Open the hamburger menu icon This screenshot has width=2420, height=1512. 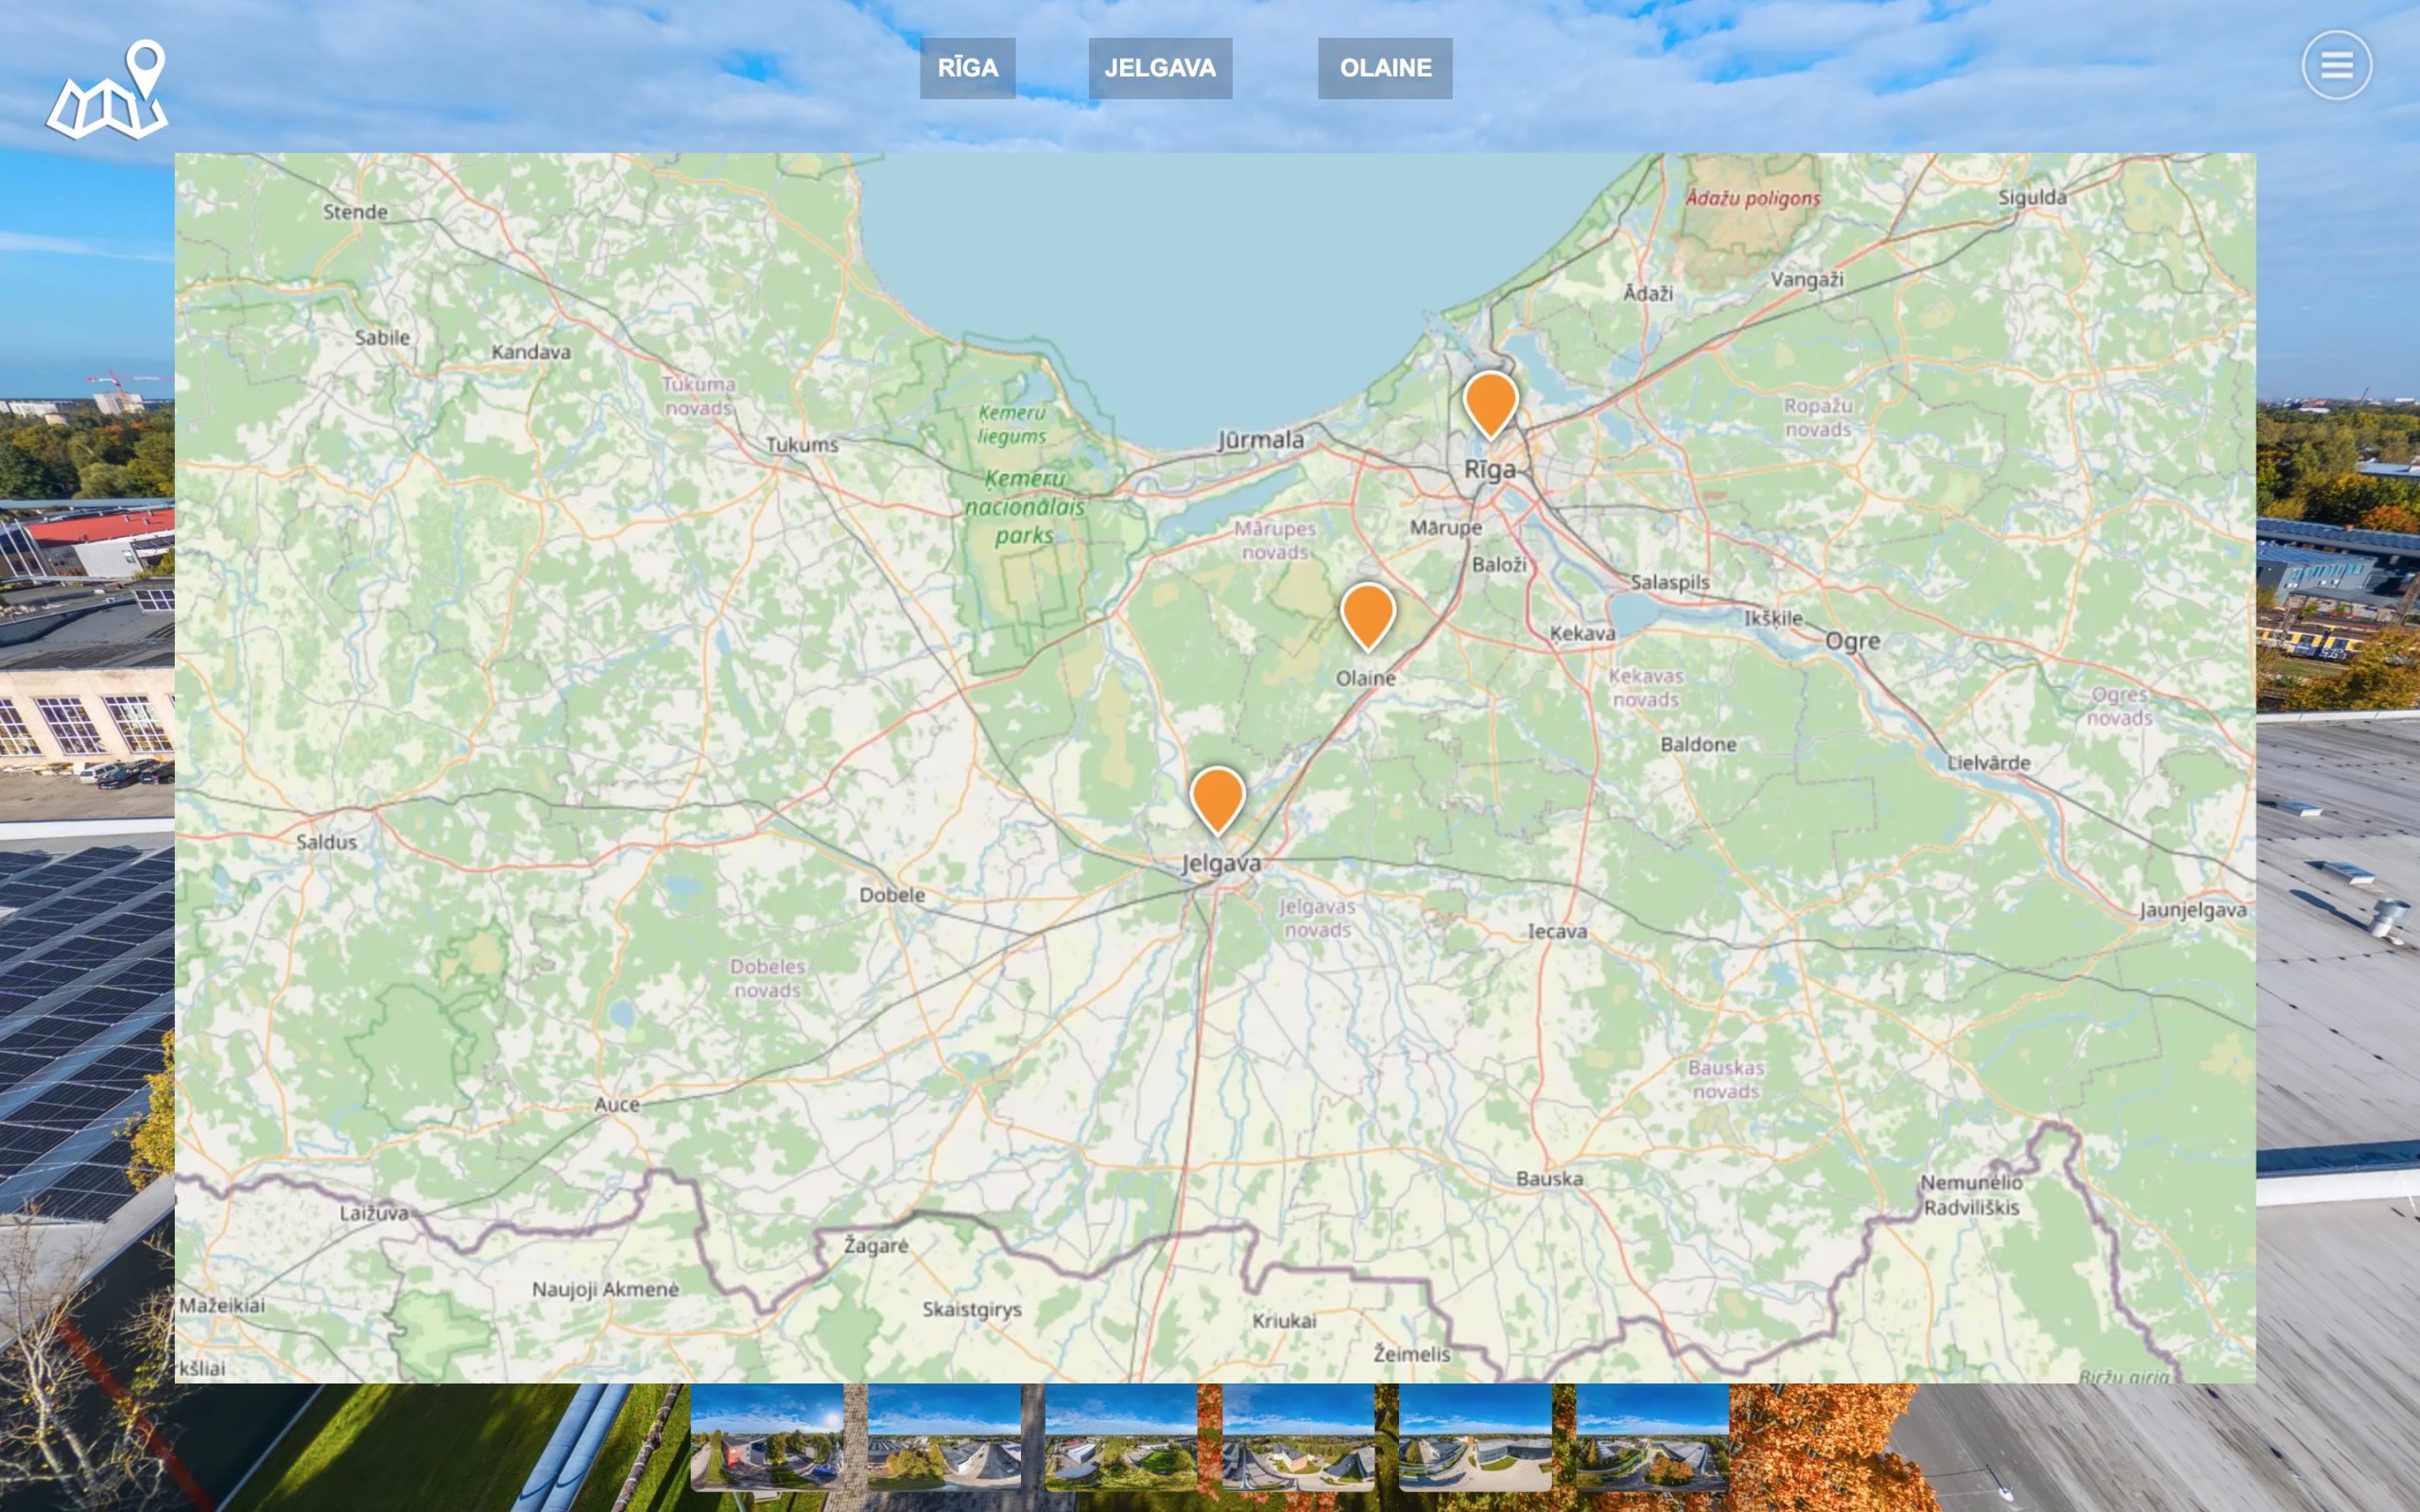pyautogui.click(x=2336, y=66)
